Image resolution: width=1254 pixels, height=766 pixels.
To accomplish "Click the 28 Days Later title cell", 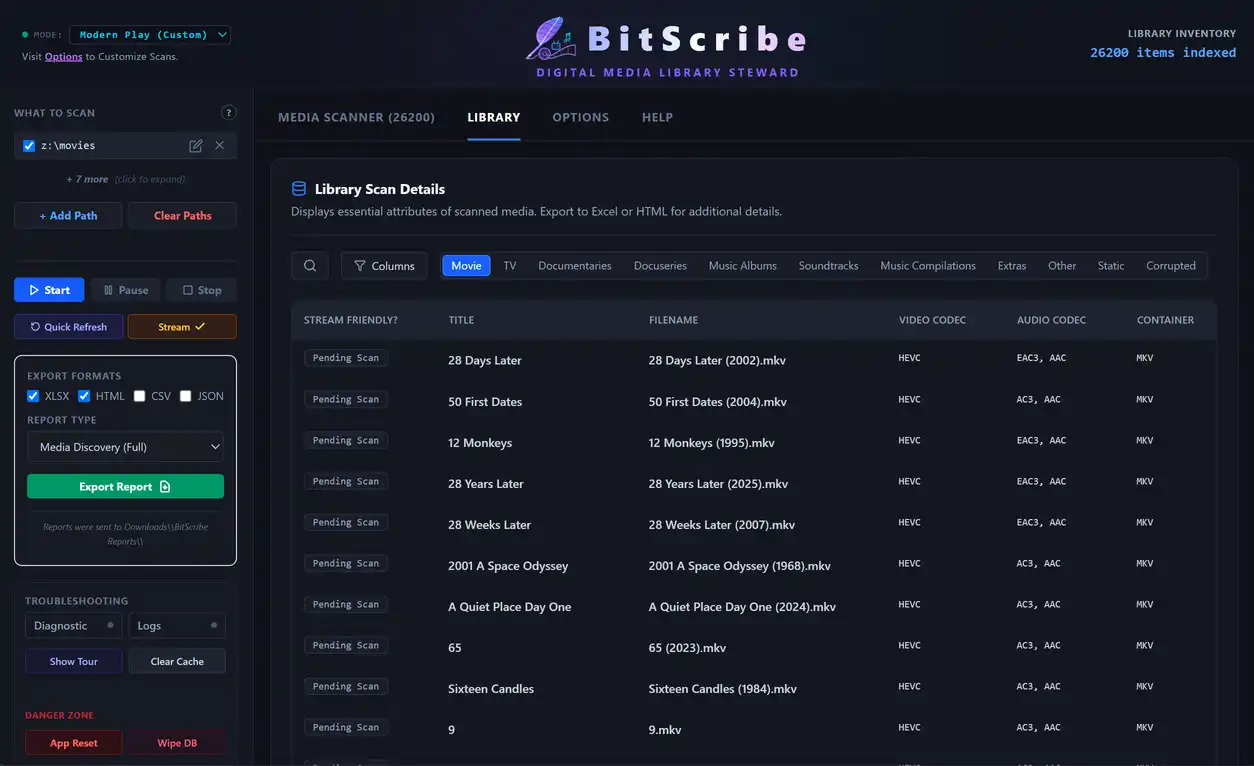I will tap(485, 361).
